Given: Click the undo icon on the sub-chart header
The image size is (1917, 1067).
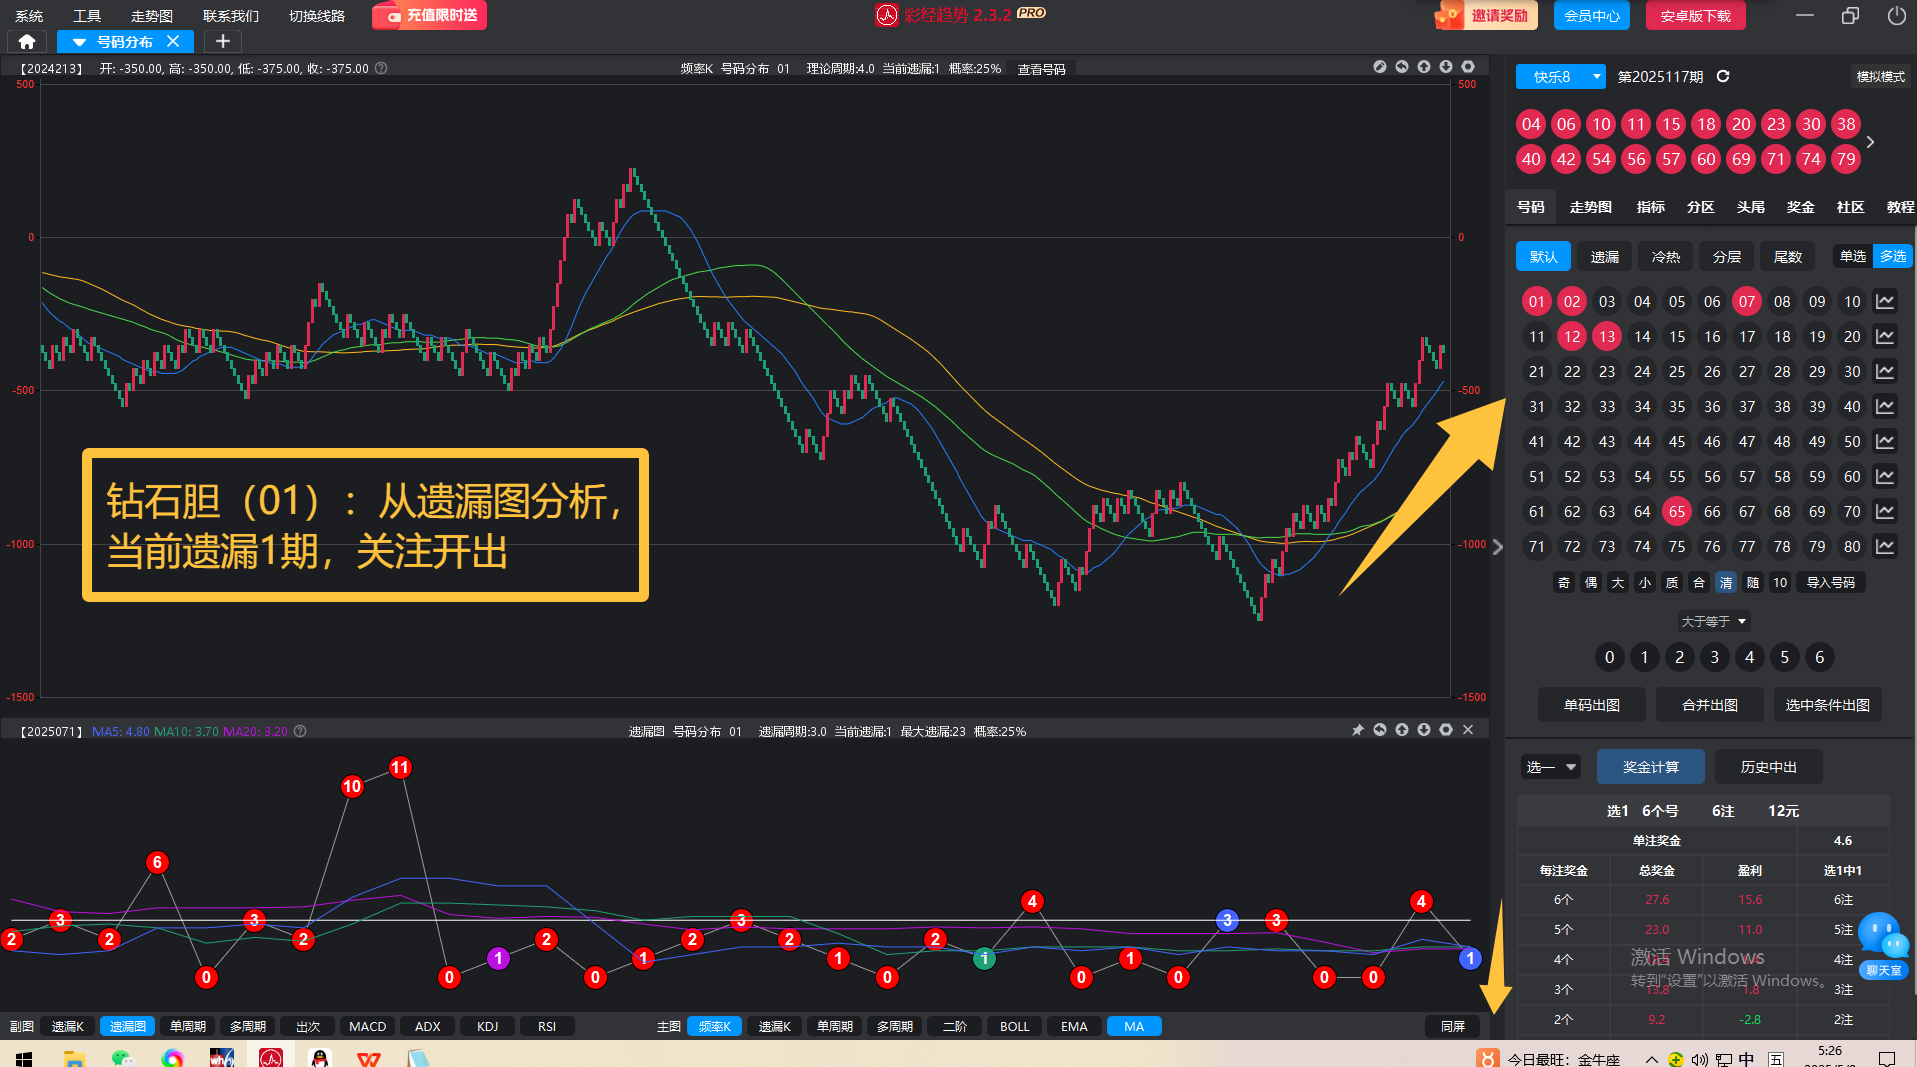Looking at the screenshot, I should click(x=1380, y=730).
